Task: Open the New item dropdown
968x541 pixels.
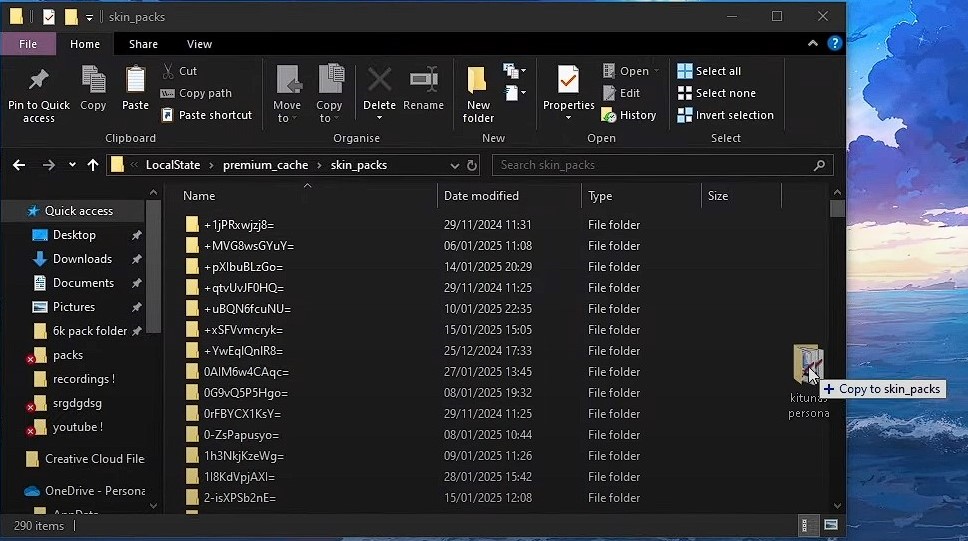Action: pos(514,71)
